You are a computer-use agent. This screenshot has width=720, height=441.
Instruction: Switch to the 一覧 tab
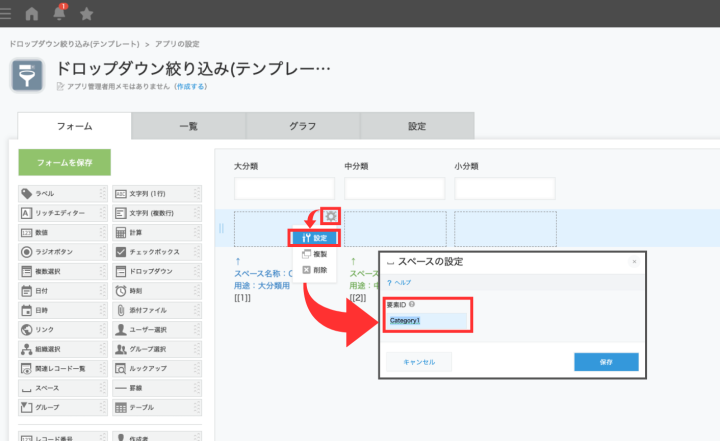[x=188, y=126]
